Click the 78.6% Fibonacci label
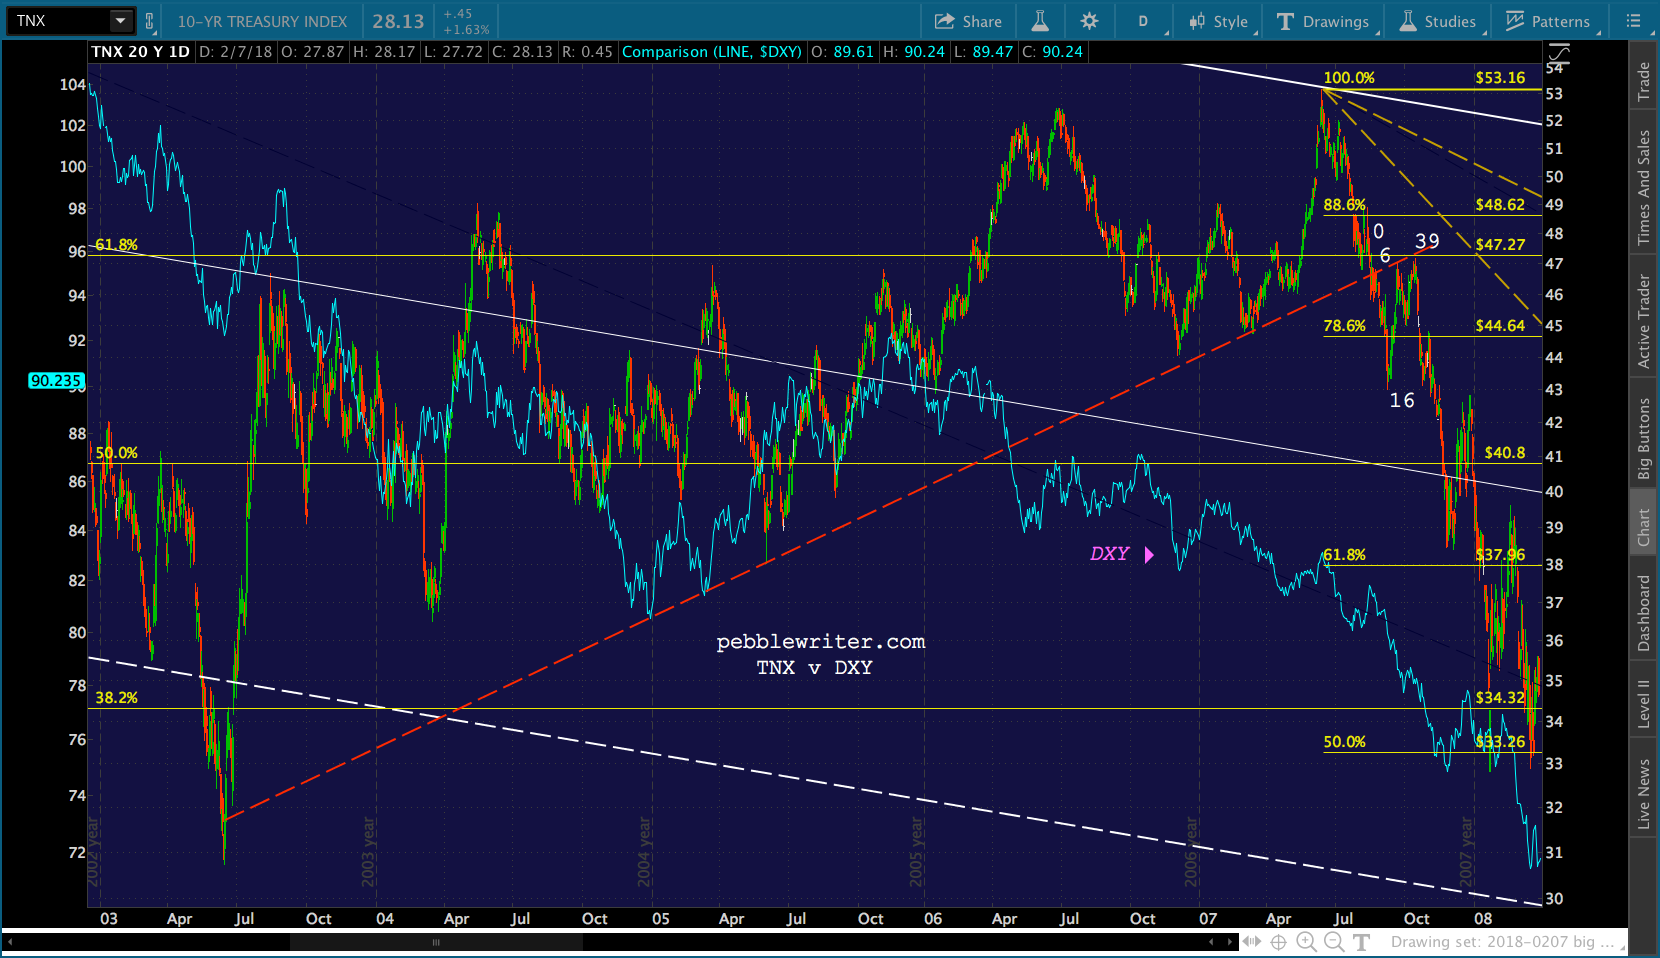This screenshot has width=1660, height=958. pos(1344,325)
